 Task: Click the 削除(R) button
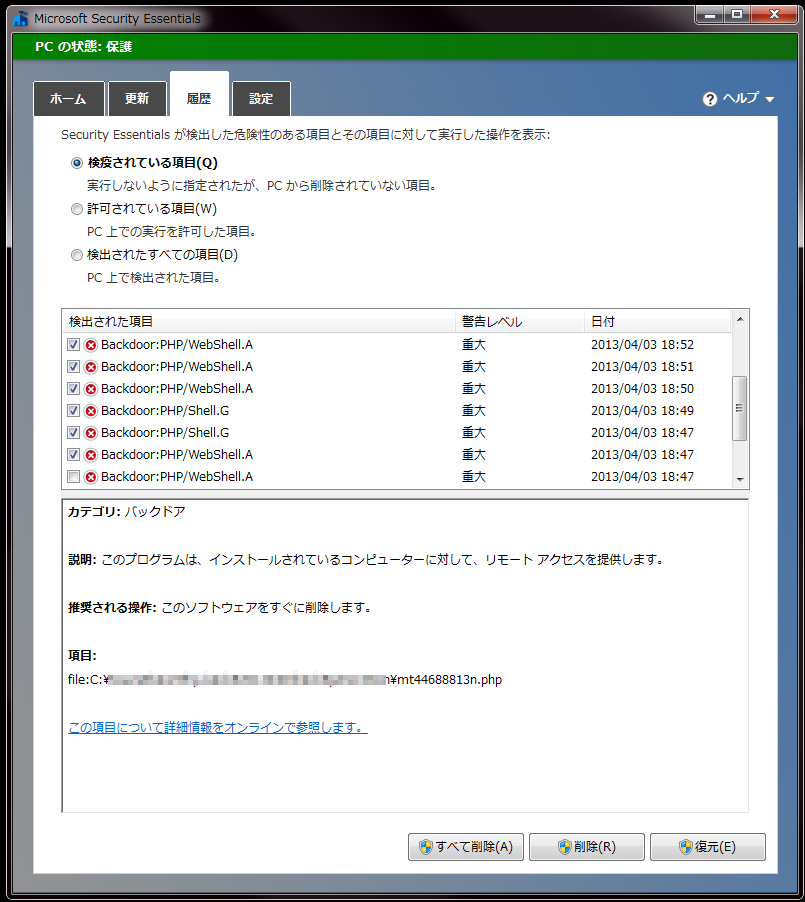(586, 847)
